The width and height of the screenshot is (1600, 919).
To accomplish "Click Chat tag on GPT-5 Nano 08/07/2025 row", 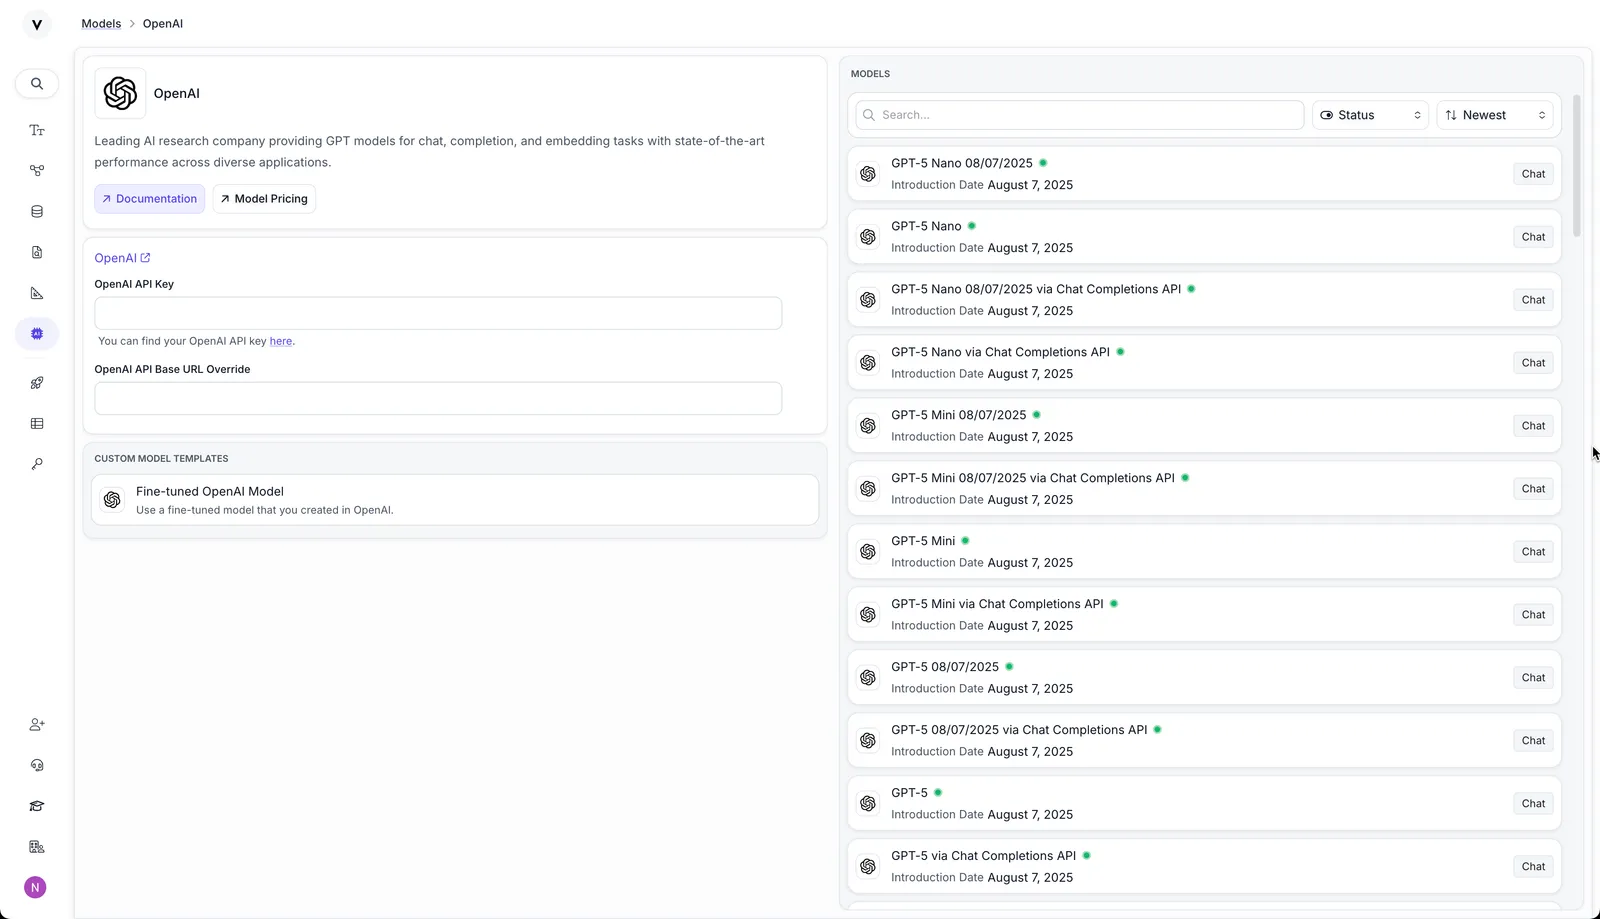I will click(x=1533, y=174).
